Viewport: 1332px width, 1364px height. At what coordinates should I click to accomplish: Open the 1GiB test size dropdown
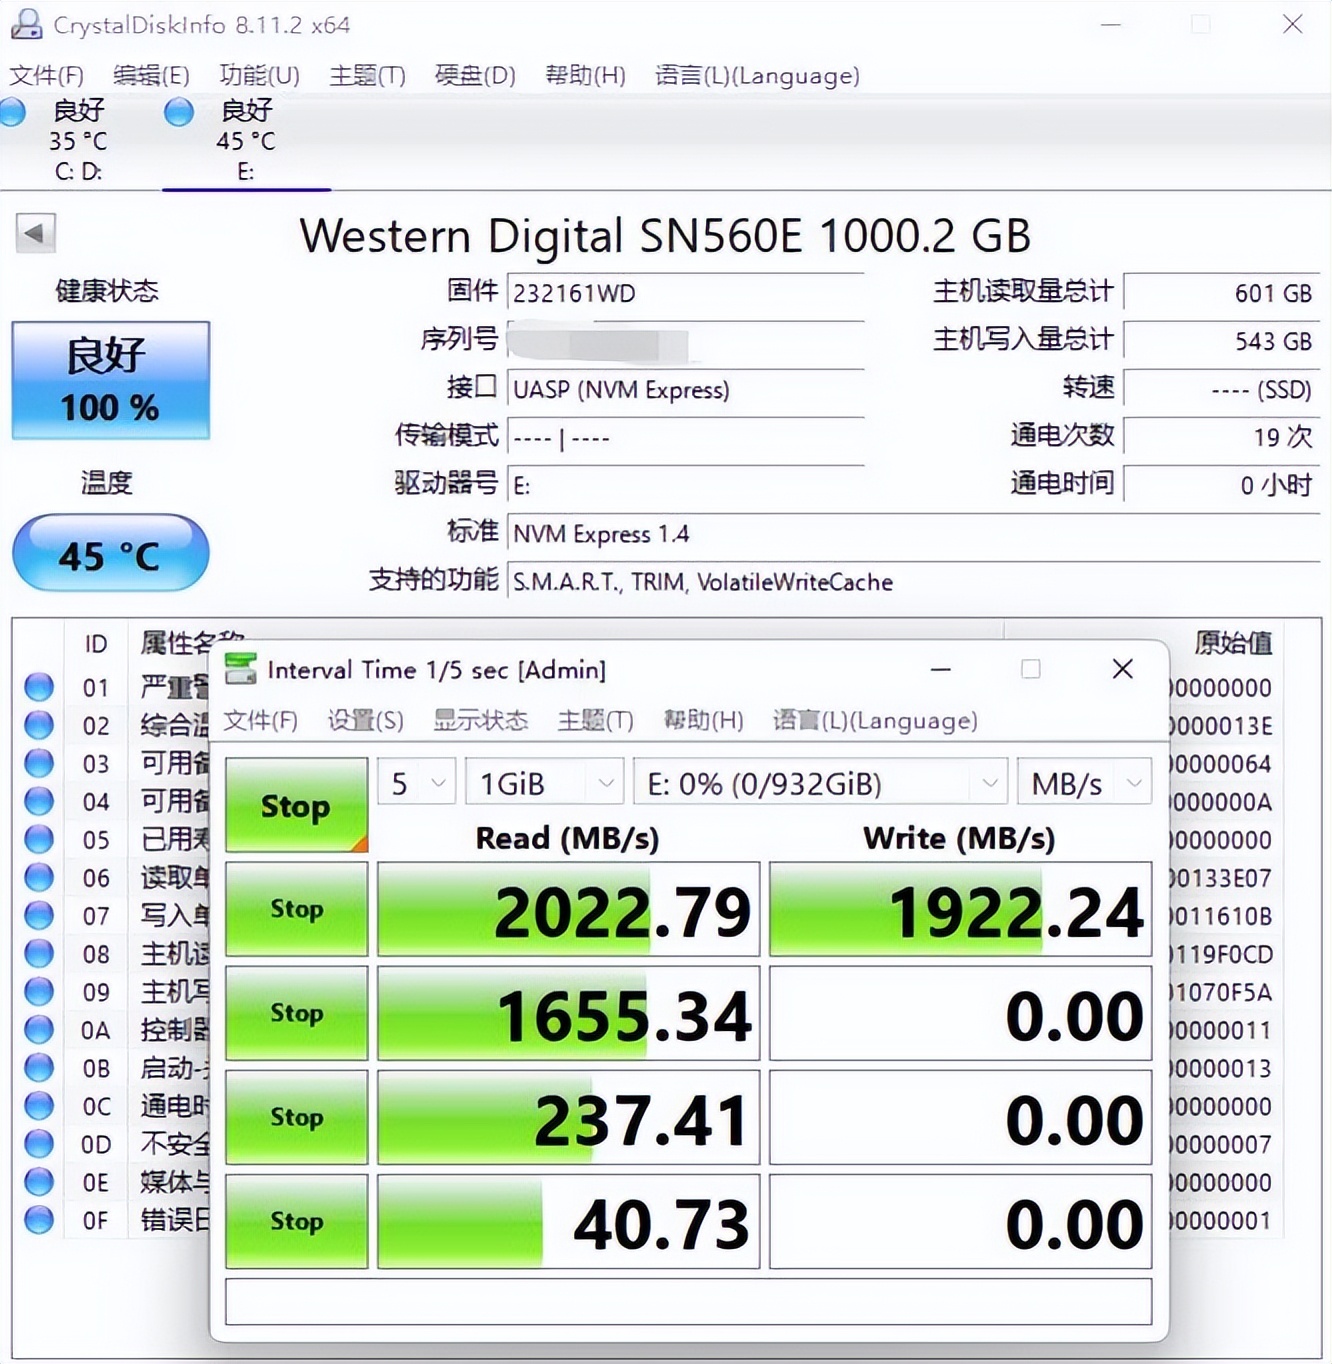pos(543,783)
